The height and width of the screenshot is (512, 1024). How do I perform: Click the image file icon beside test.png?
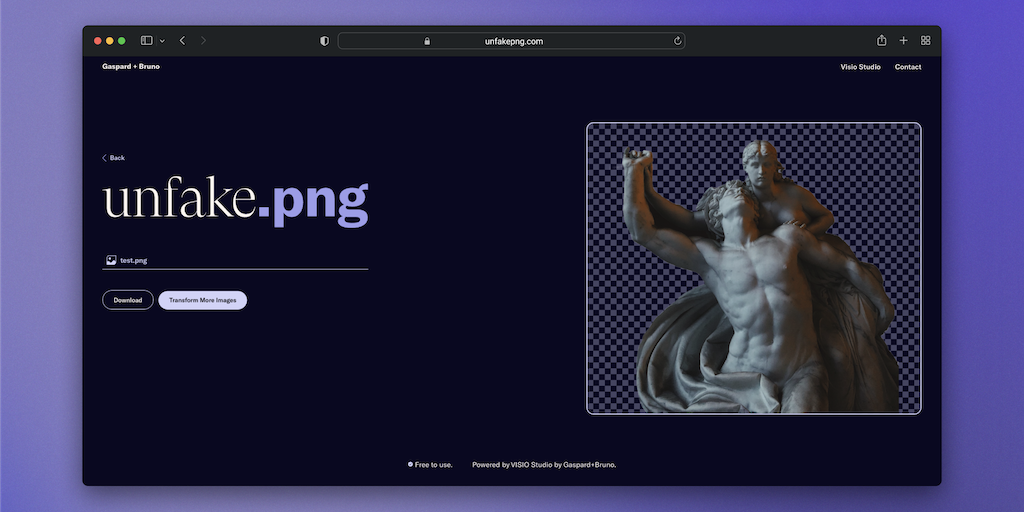(110, 260)
